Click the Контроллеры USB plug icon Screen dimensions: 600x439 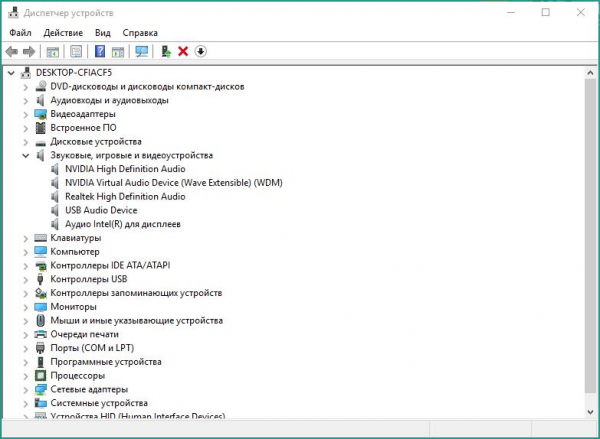click(x=41, y=279)
